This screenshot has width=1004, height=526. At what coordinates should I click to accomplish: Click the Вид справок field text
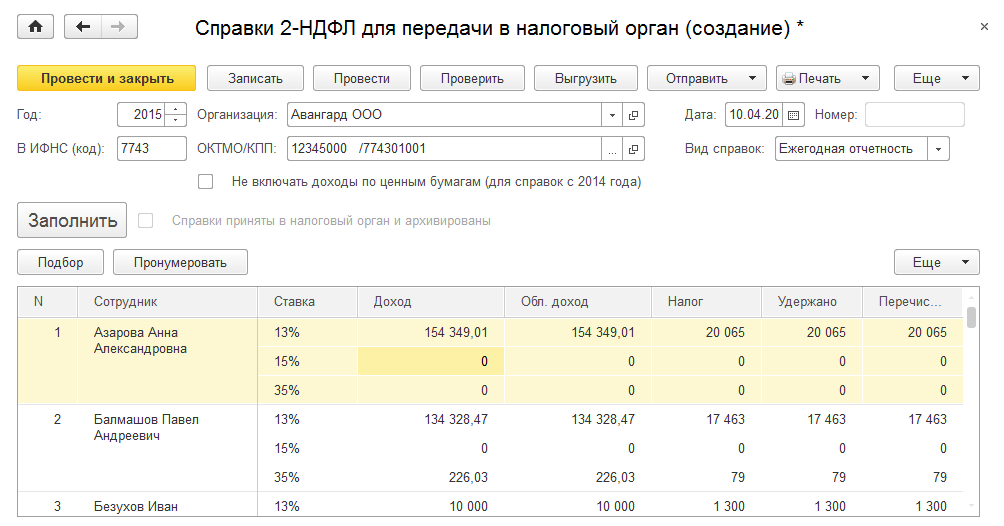tap(851, 149)
